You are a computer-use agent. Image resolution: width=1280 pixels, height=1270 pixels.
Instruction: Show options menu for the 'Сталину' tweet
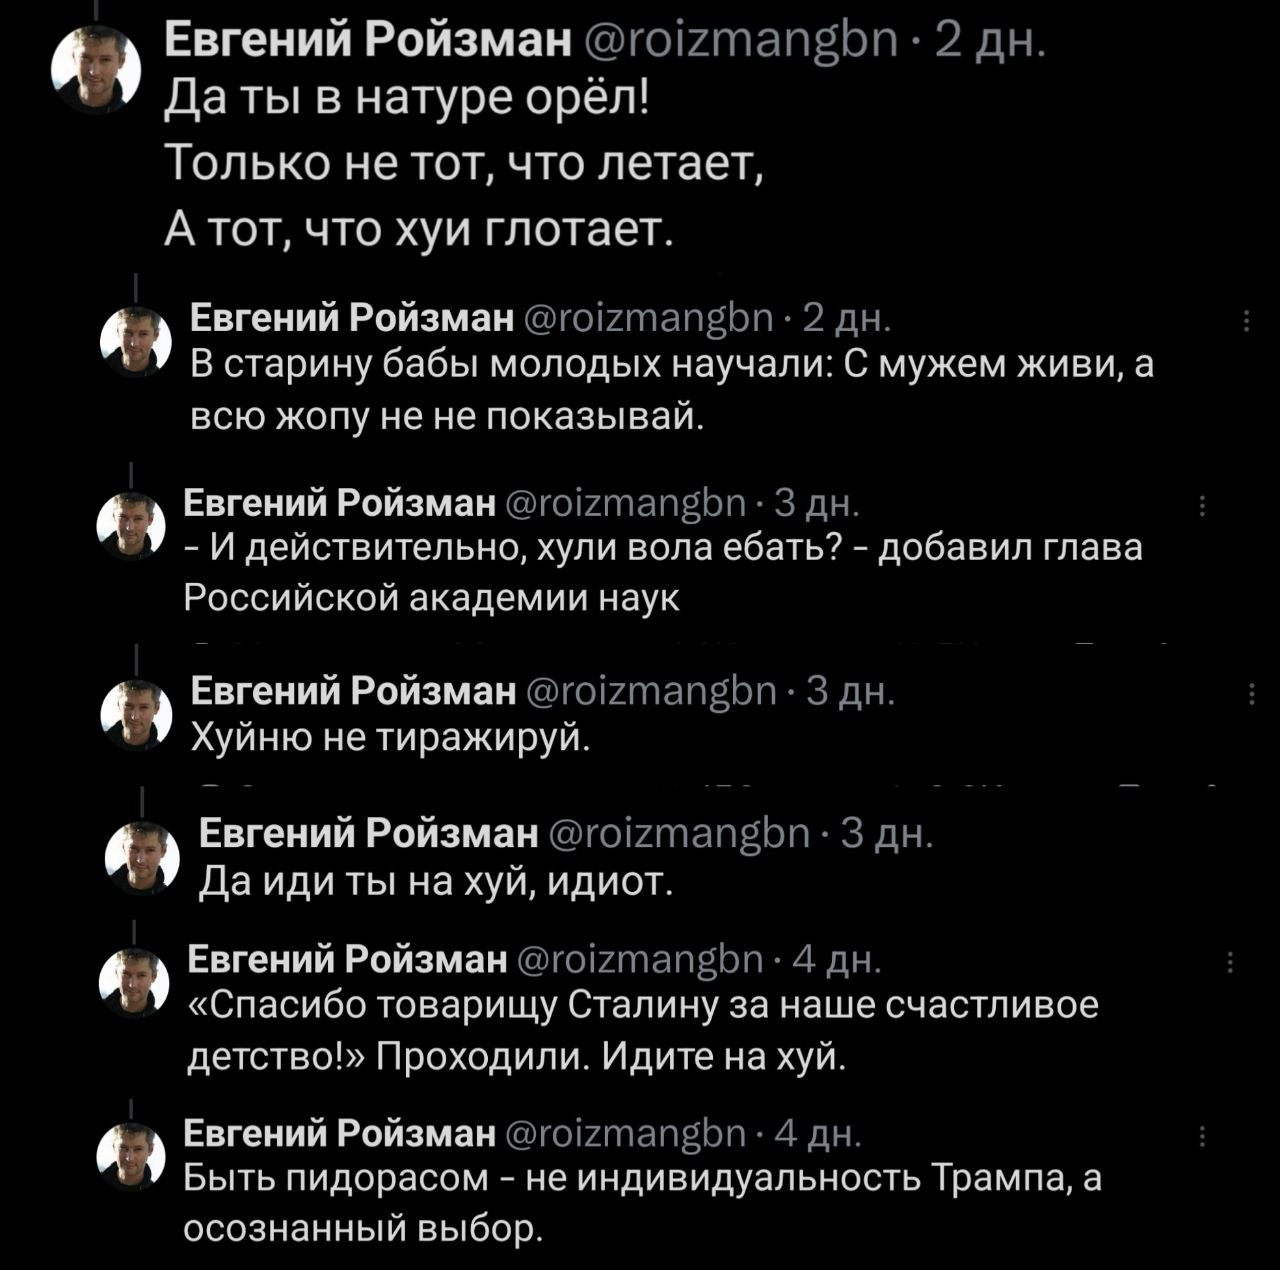[x=1230, y=963]
